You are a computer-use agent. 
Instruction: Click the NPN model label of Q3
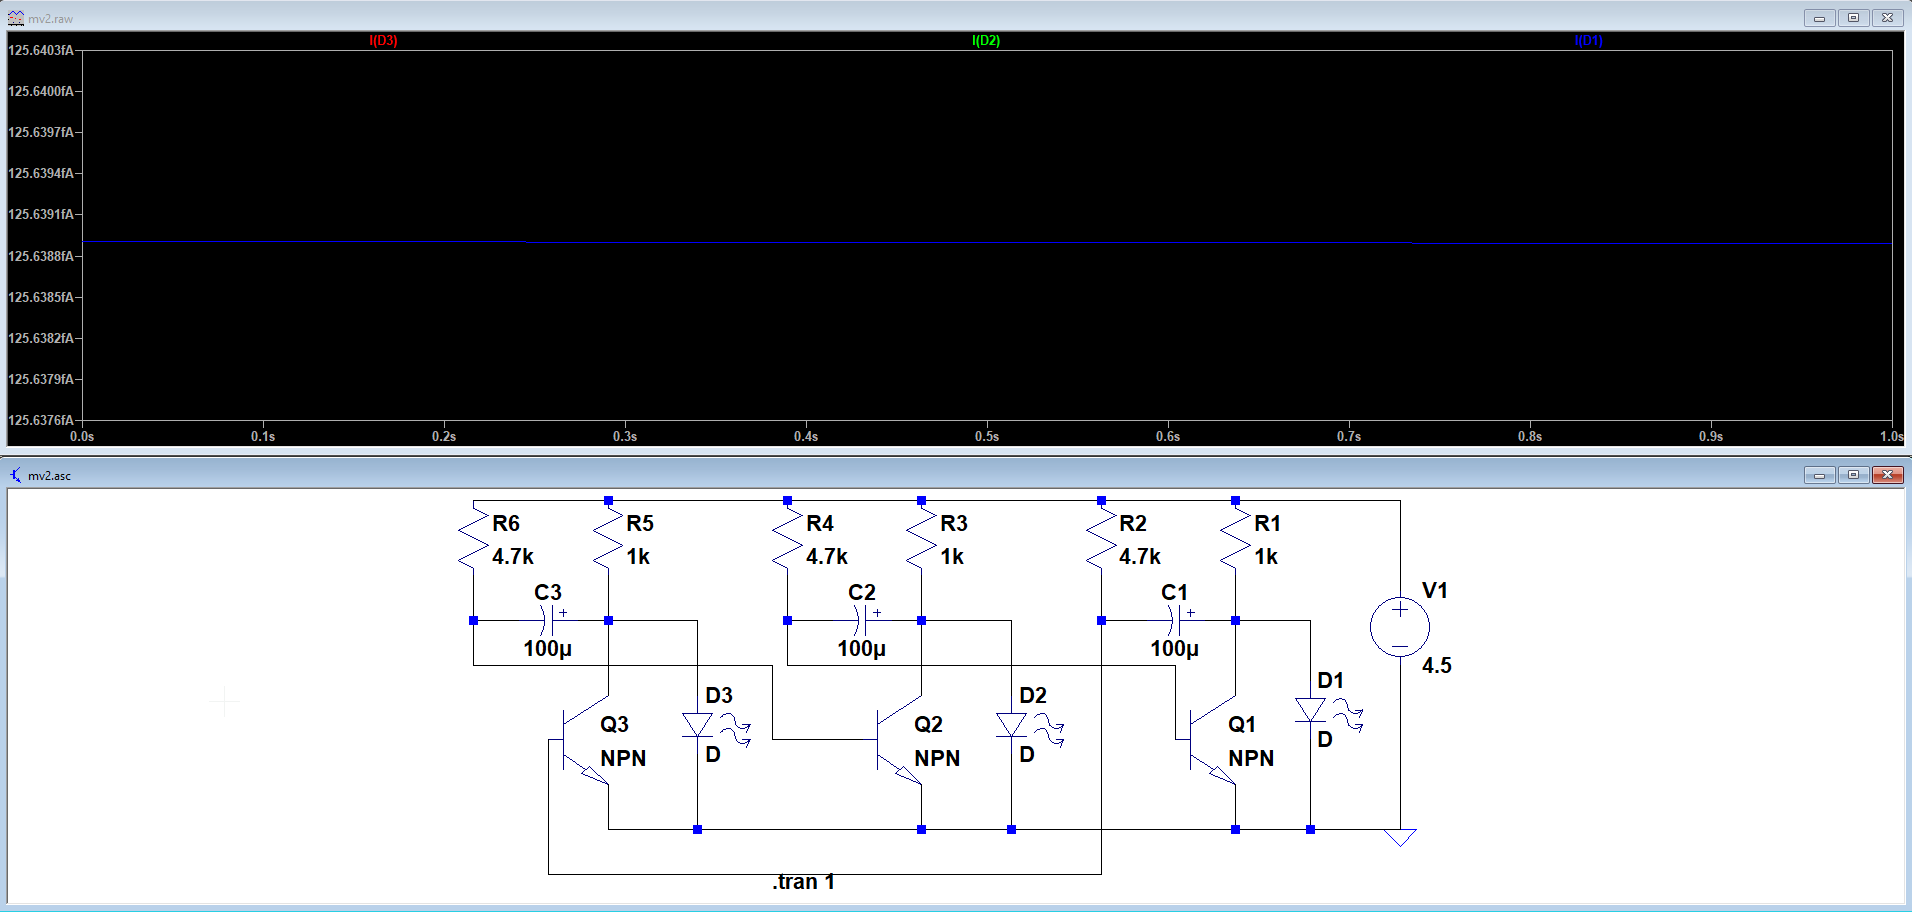(x=623, y=759)
